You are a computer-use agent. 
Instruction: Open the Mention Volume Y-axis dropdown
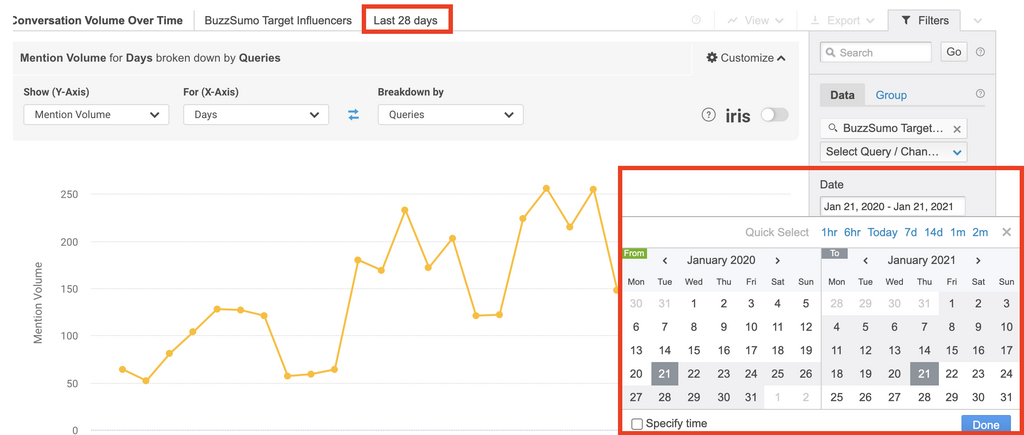click(x=96, y=115)
